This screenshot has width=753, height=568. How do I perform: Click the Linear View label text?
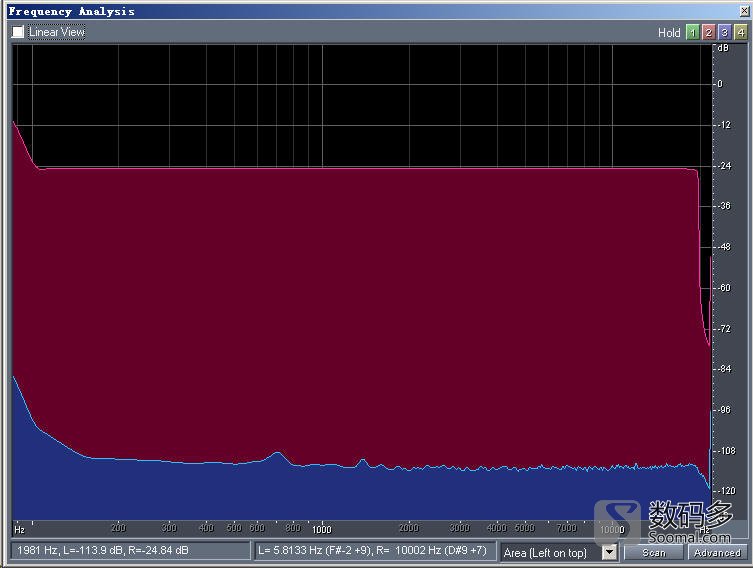57,32
